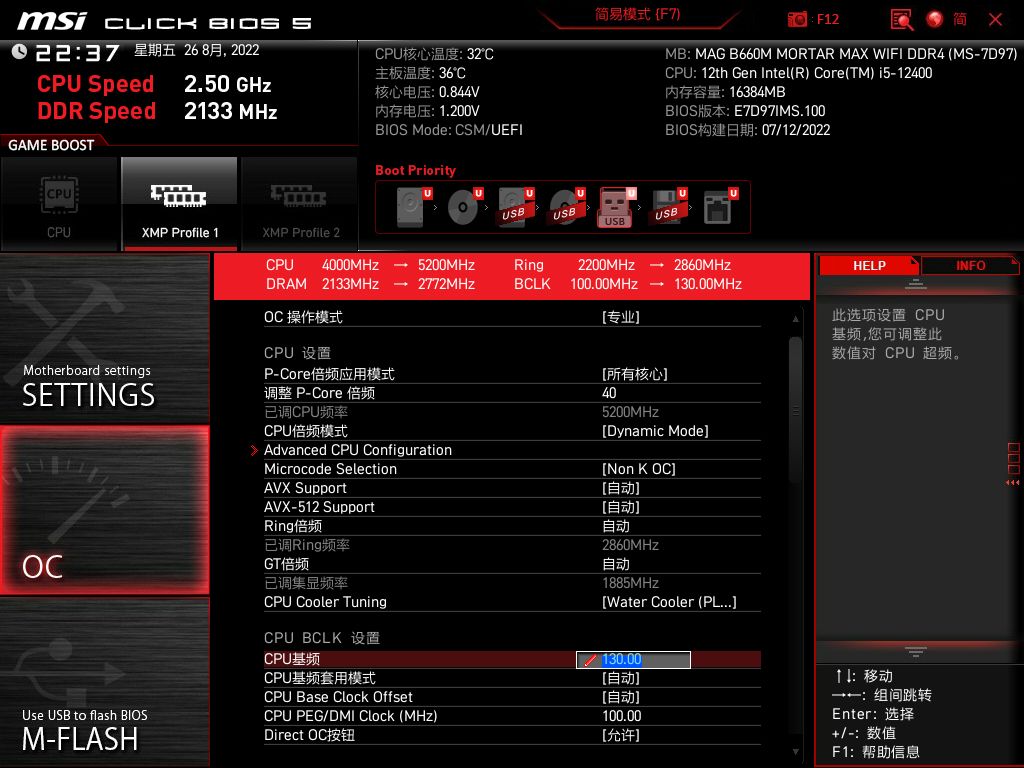Screen dimensions: 1024x768
Task: Click the 简 language label
Action: (x=960, y=19)
